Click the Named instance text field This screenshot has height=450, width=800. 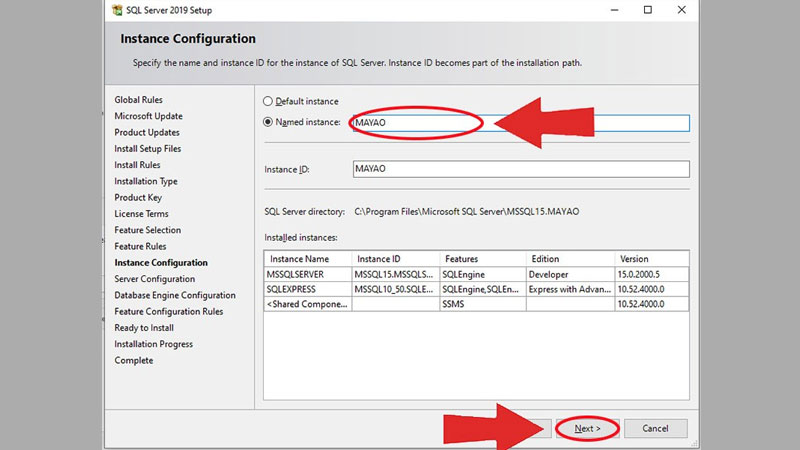tap(521, 123)
